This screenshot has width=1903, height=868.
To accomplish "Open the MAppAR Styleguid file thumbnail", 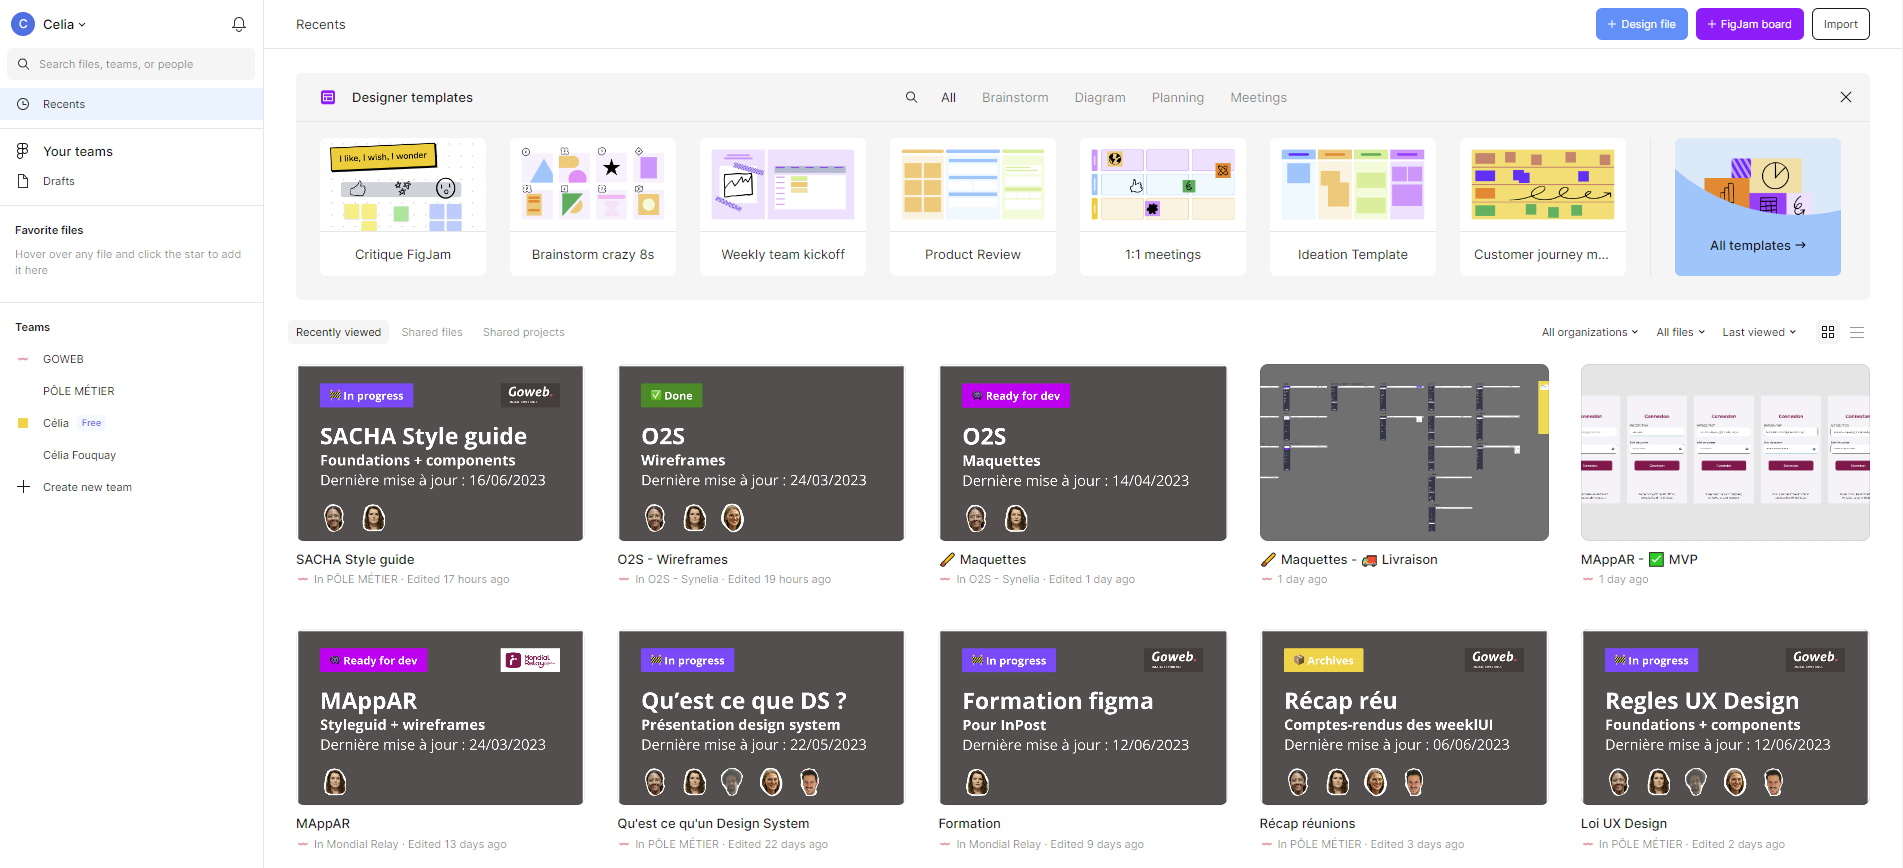I will point(440,717).
